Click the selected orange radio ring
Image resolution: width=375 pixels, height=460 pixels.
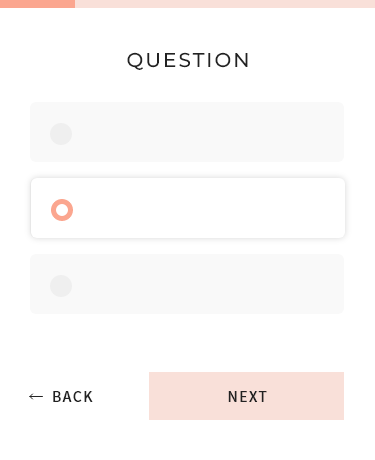click(x=62, y=210)
